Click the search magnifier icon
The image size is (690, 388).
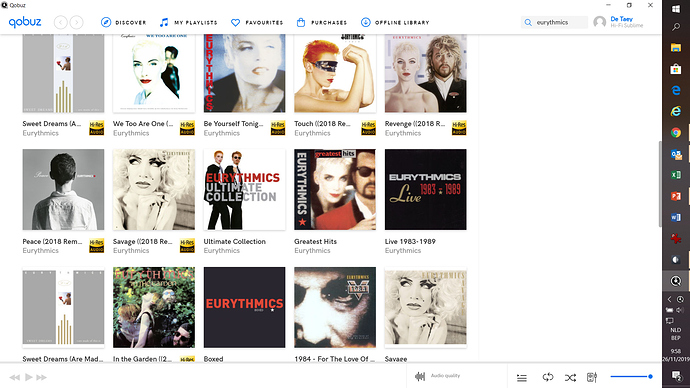(528, 22)
